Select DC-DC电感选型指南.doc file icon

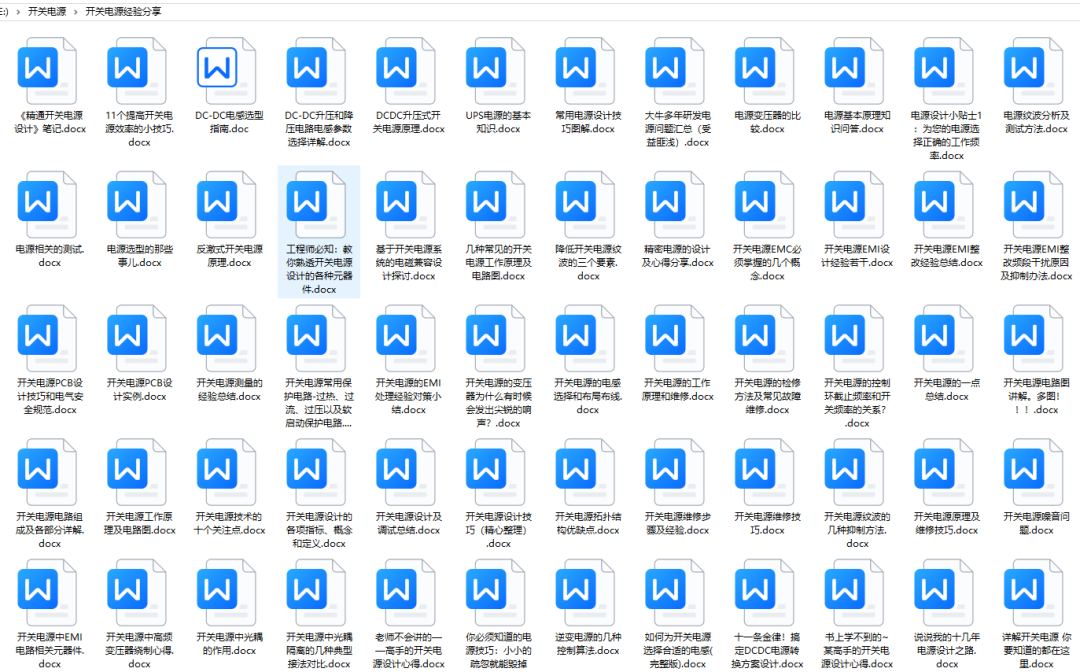click(x=226, y=71)
